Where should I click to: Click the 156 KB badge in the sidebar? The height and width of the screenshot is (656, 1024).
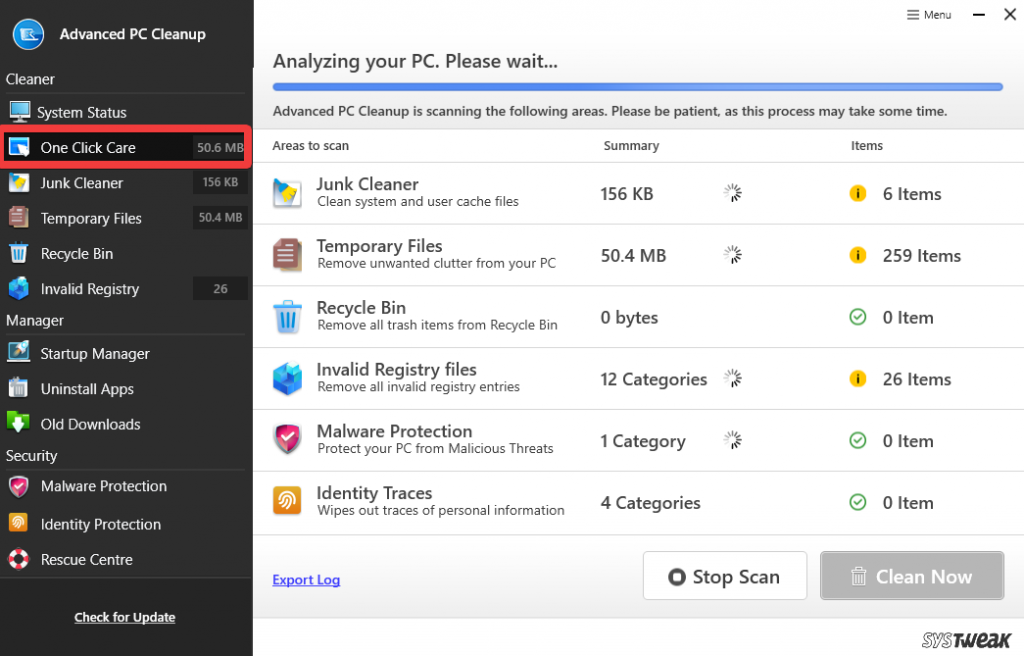pos(220,182)
